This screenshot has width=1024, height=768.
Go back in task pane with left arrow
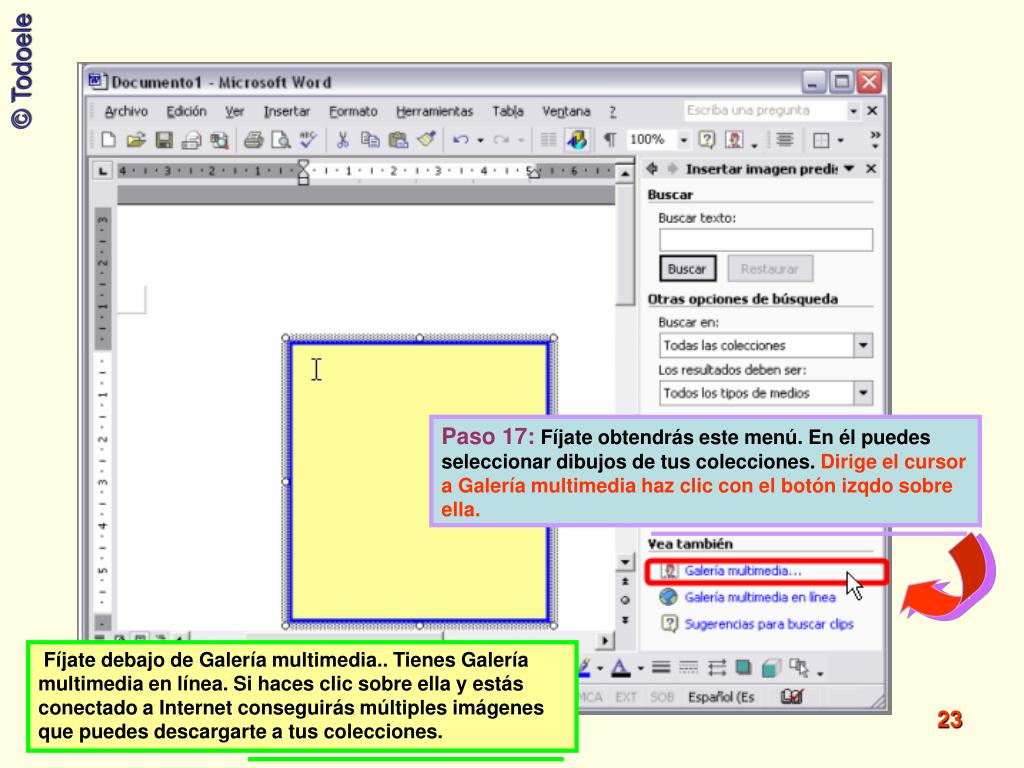pos(652,169)
